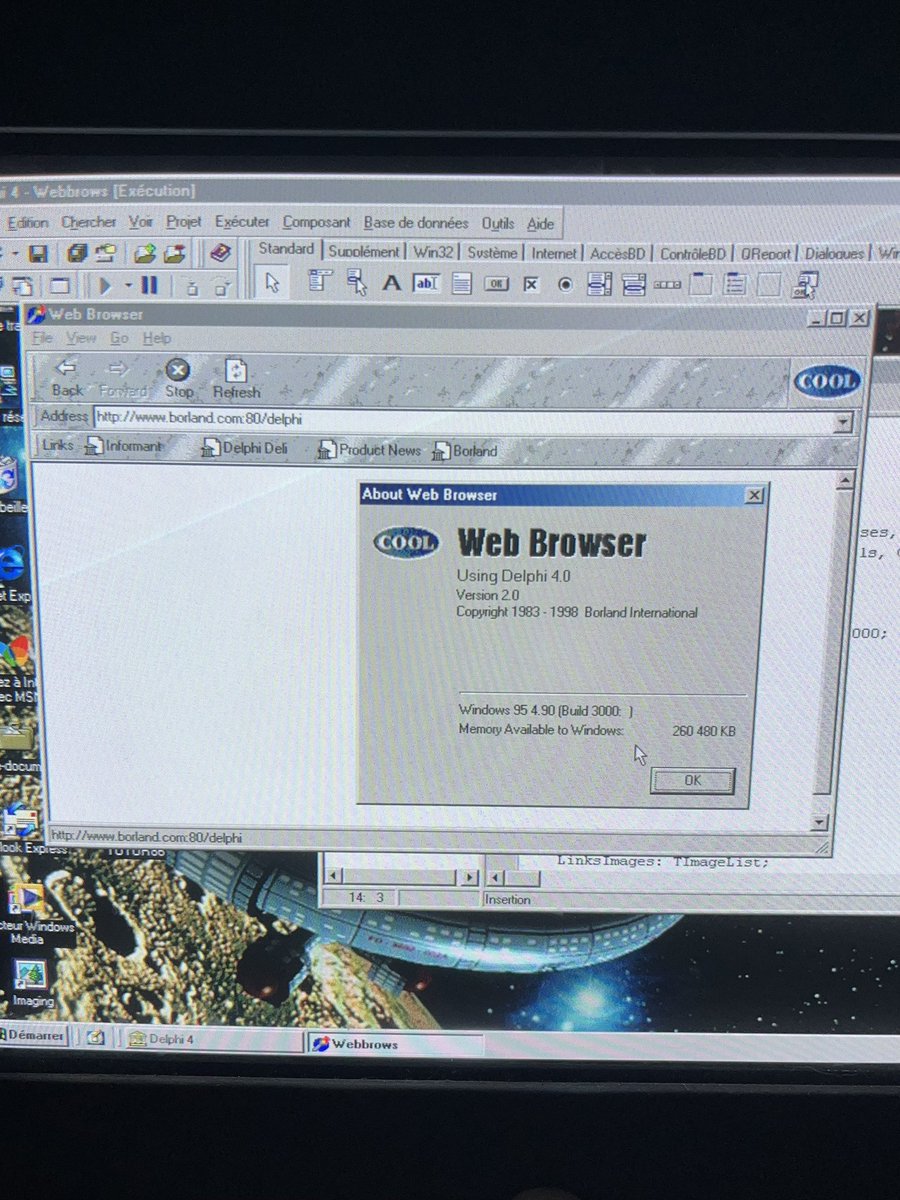Select the Back arrow navigation icon

tap(66, 370)
